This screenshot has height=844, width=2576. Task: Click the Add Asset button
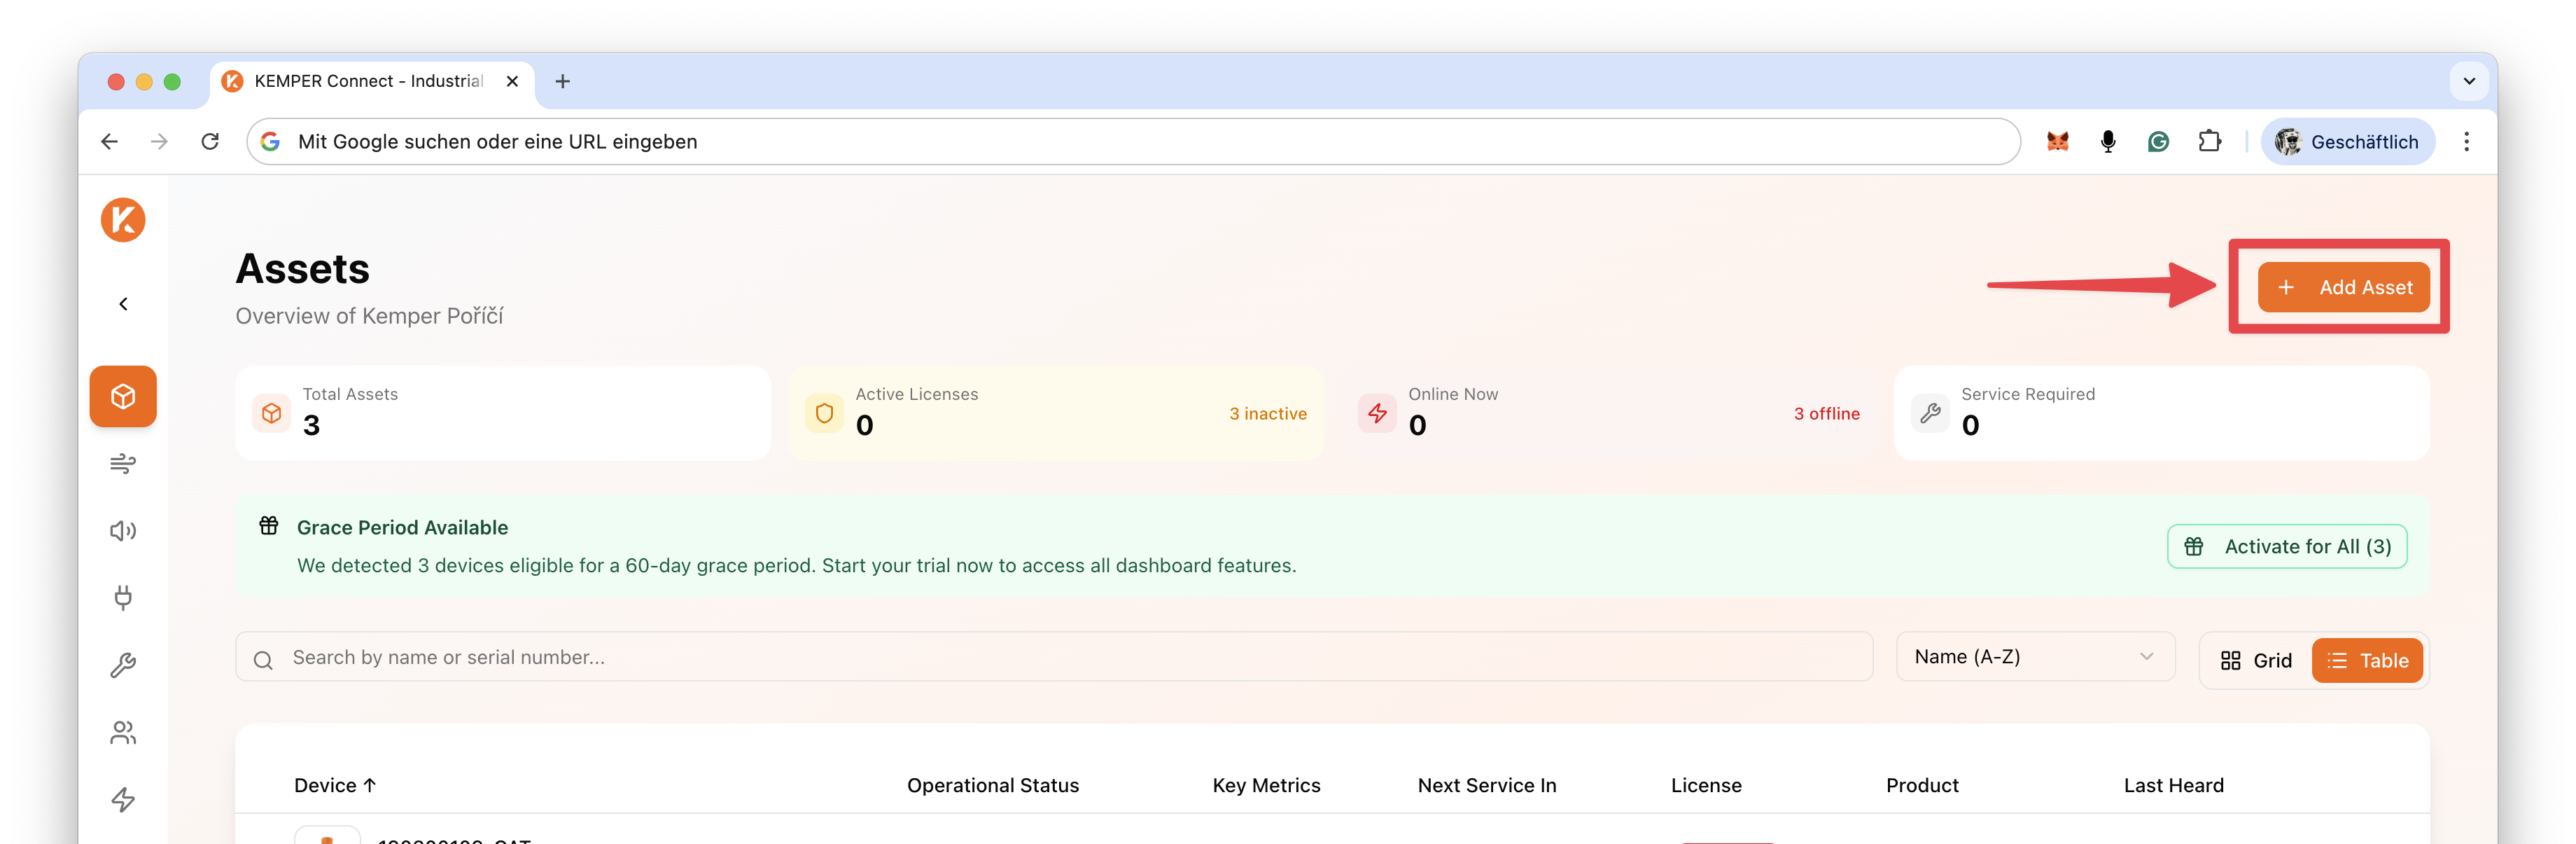click(2343, 287)
